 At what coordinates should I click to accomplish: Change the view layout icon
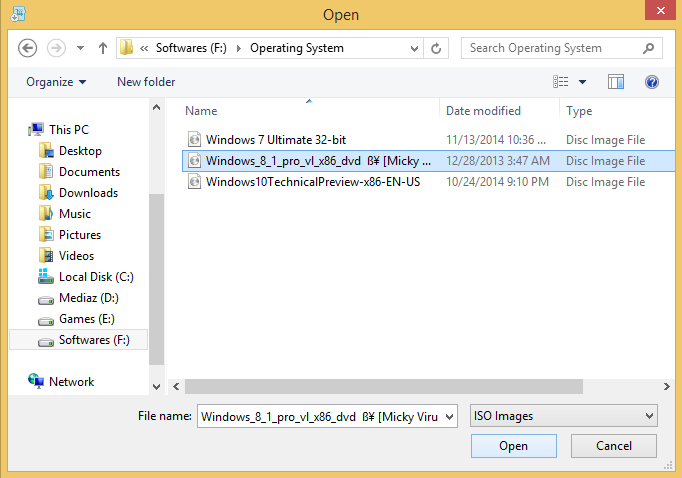click(561, 82)
